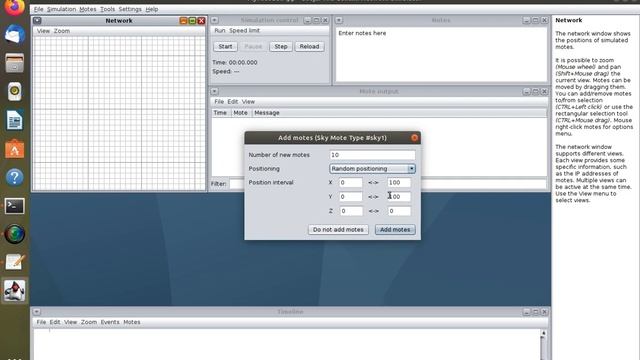Open the Simulation menu

click(61, 9)
